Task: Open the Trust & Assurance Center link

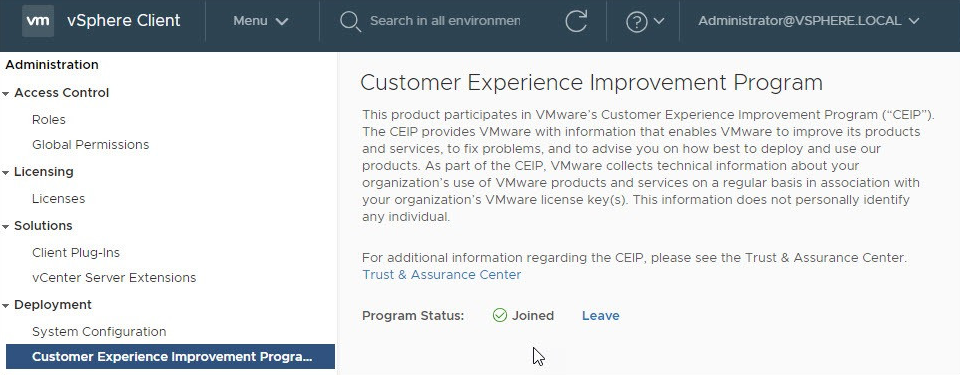Action: point(441,275)
